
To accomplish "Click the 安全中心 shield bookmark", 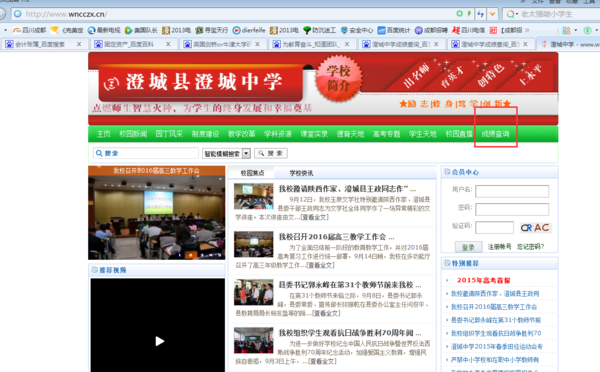I will [x=344, y=30].
